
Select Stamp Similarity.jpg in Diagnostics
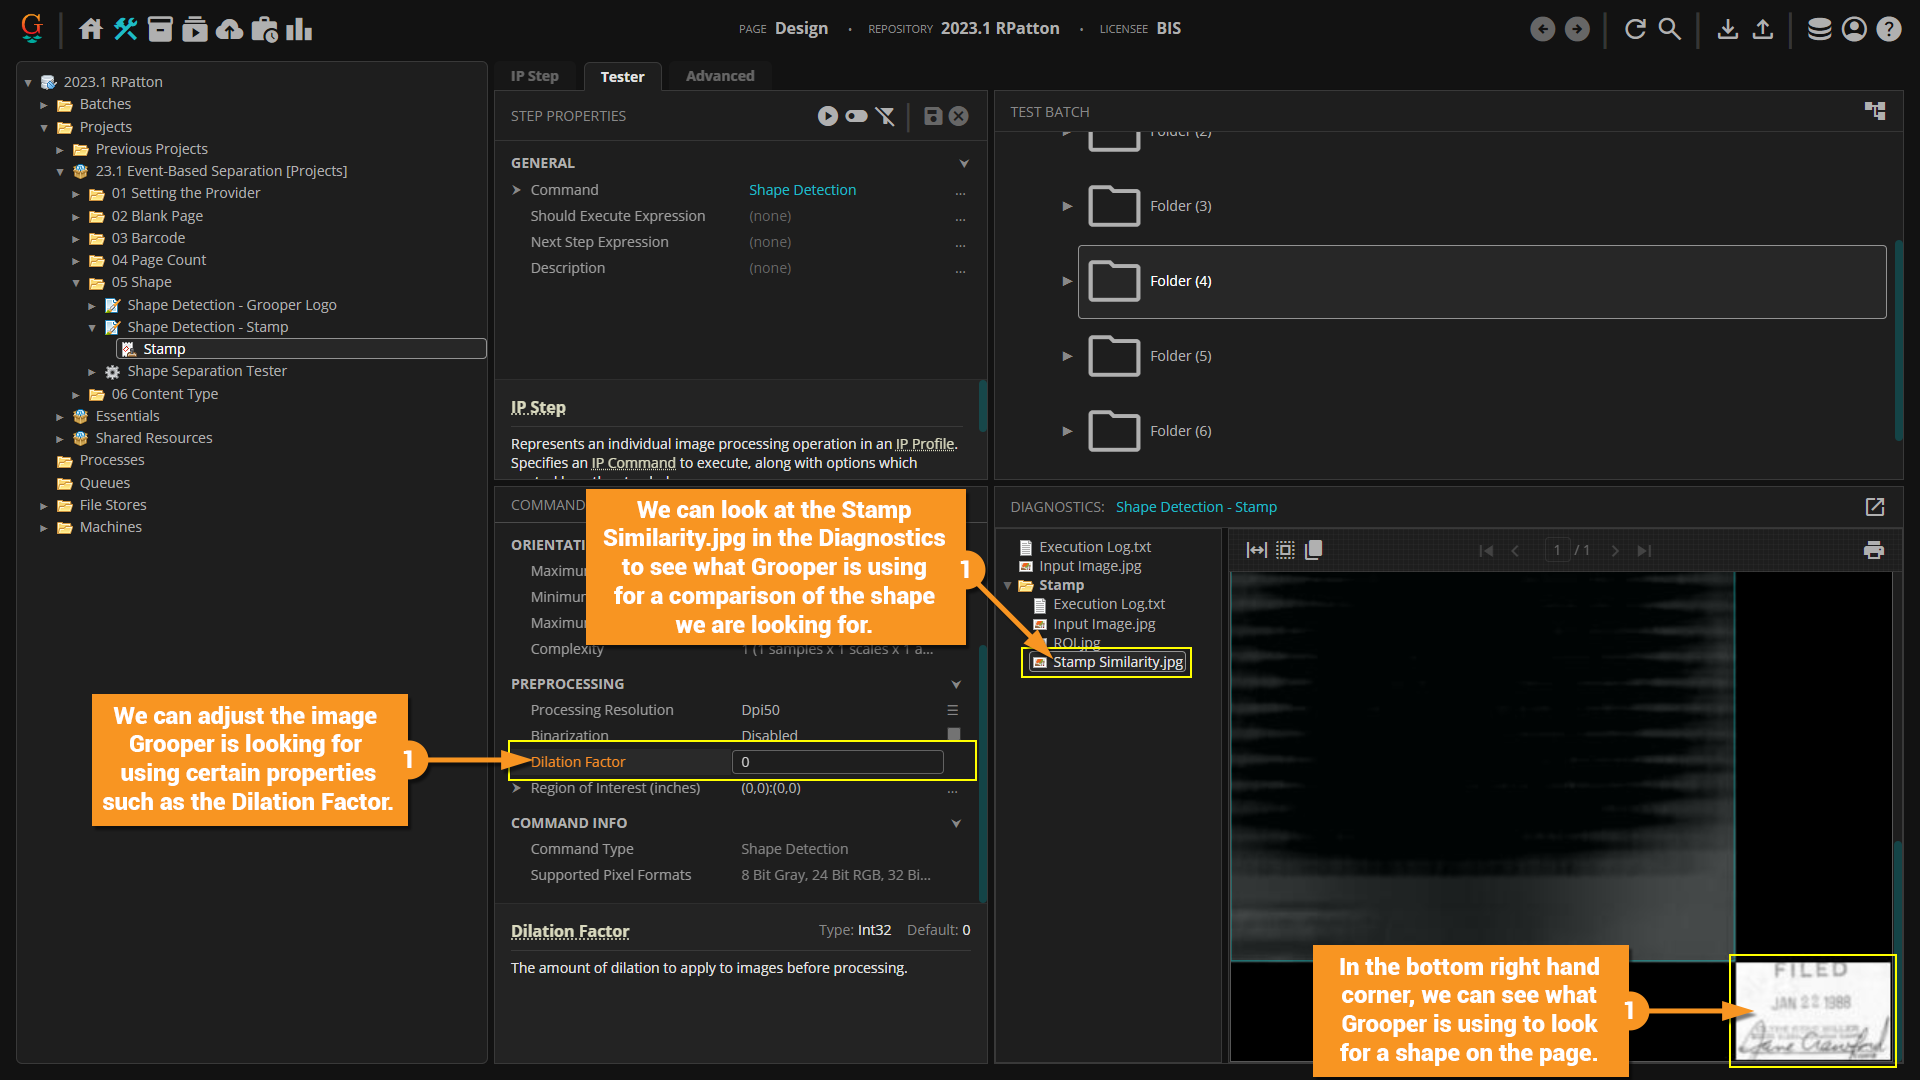(x=1117, y=662)
